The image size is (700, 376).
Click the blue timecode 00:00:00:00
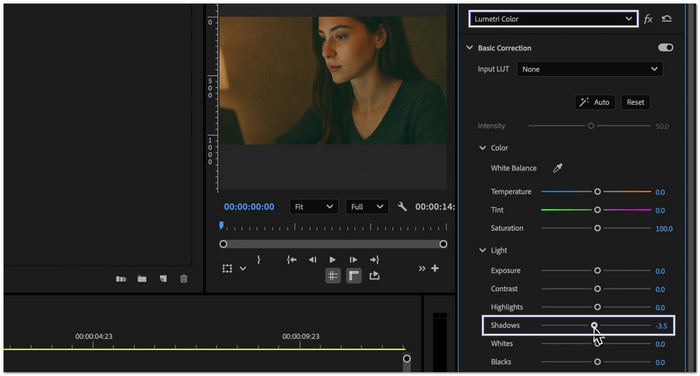[x=249, y=207]
